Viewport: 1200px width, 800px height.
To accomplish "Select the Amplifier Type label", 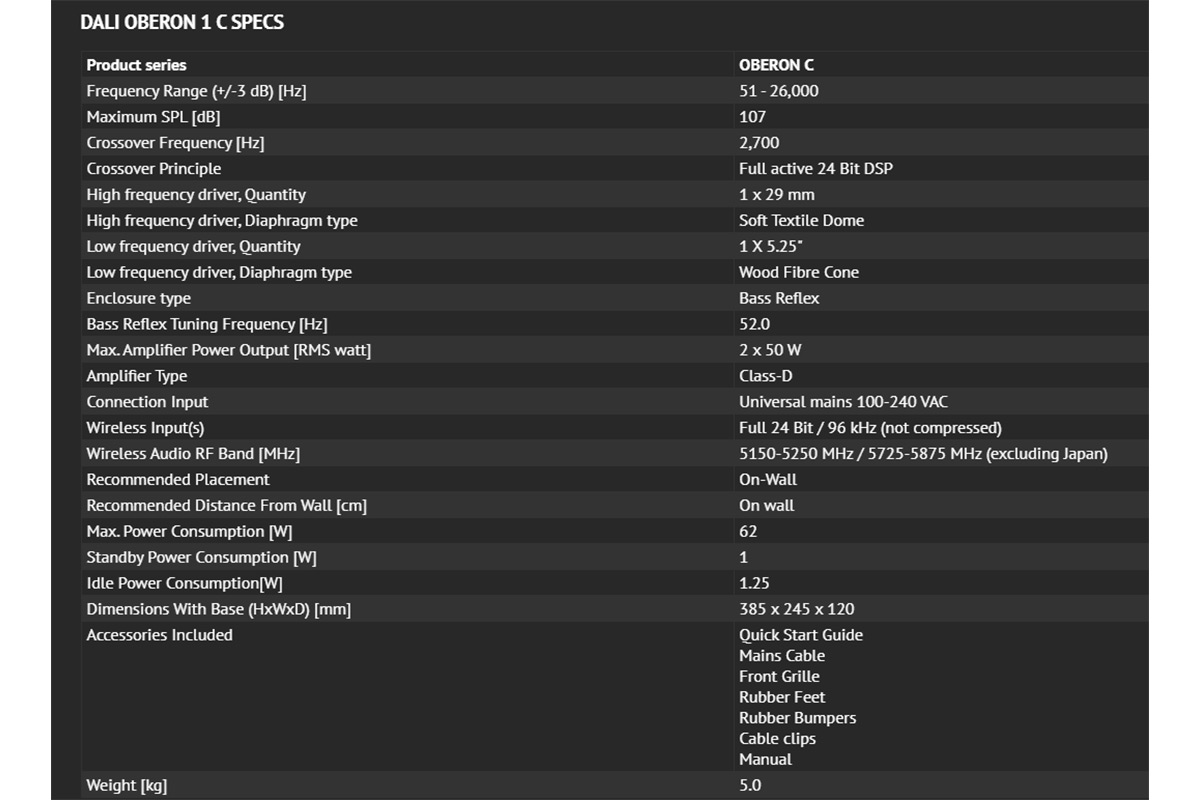I will [x=137, y=376].
